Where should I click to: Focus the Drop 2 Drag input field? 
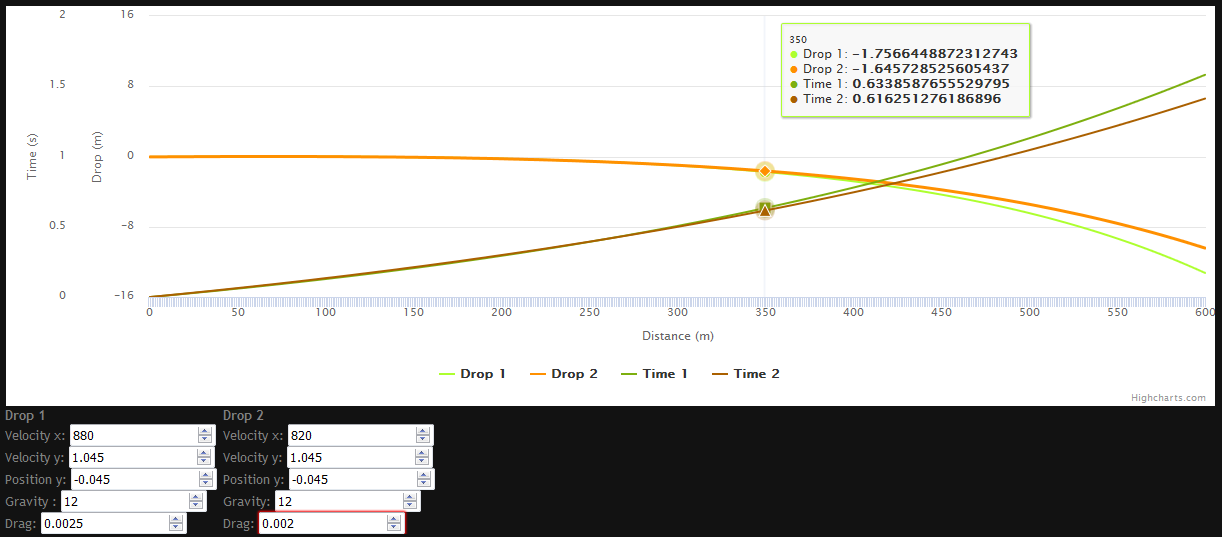(x=322, y=524)
